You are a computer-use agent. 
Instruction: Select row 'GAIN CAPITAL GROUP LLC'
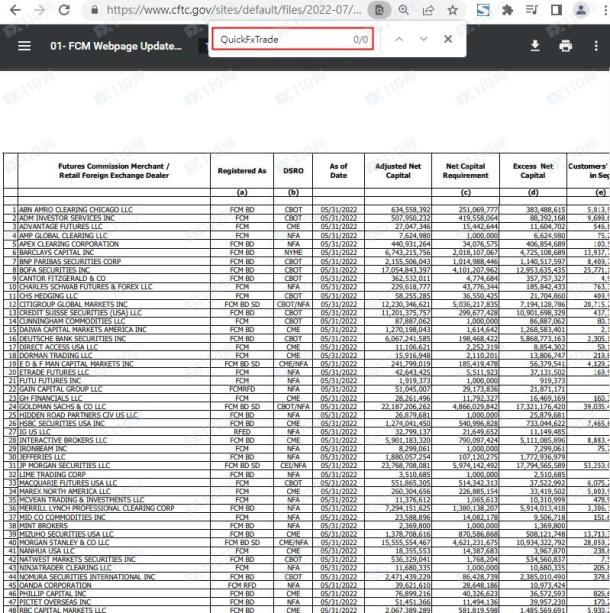click(x=307, y=389)
